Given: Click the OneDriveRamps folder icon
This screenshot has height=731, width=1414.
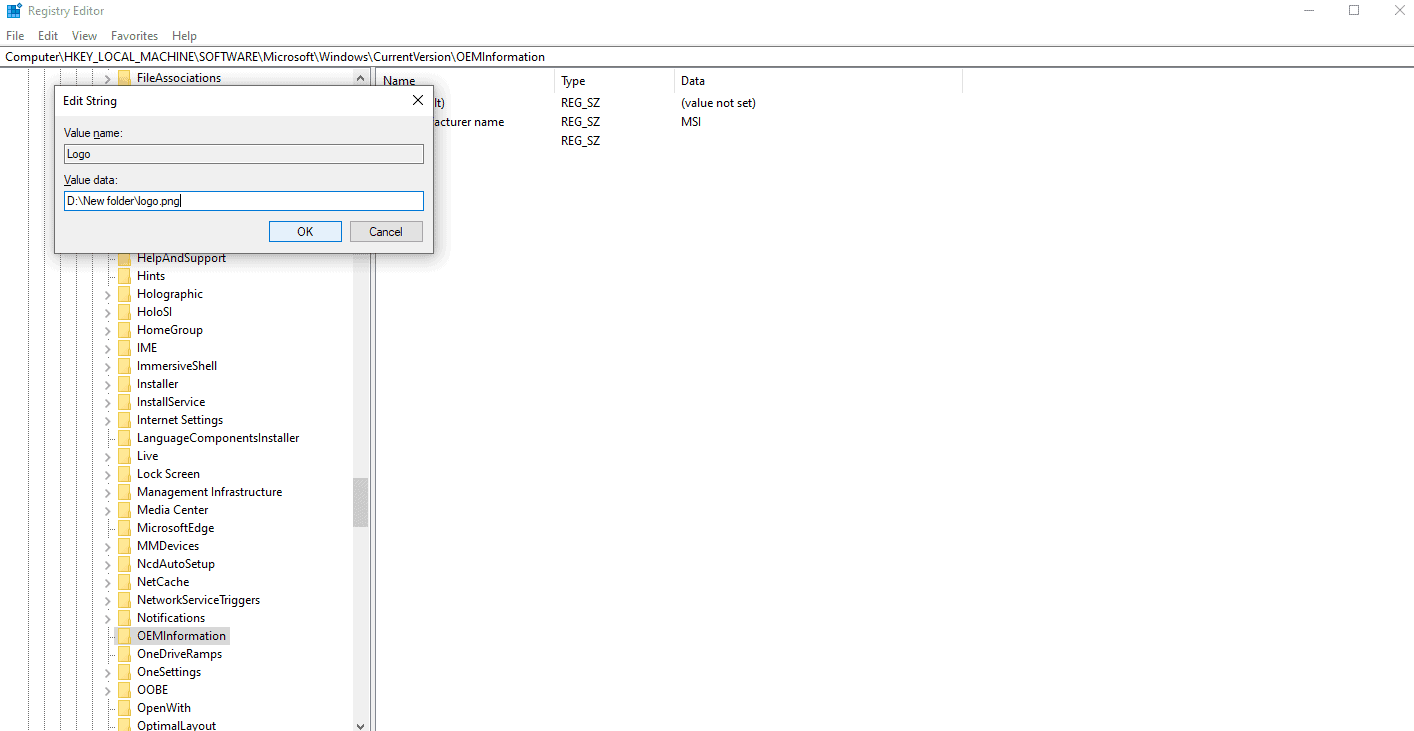Looking at the screenshot, I should point(124,654).
